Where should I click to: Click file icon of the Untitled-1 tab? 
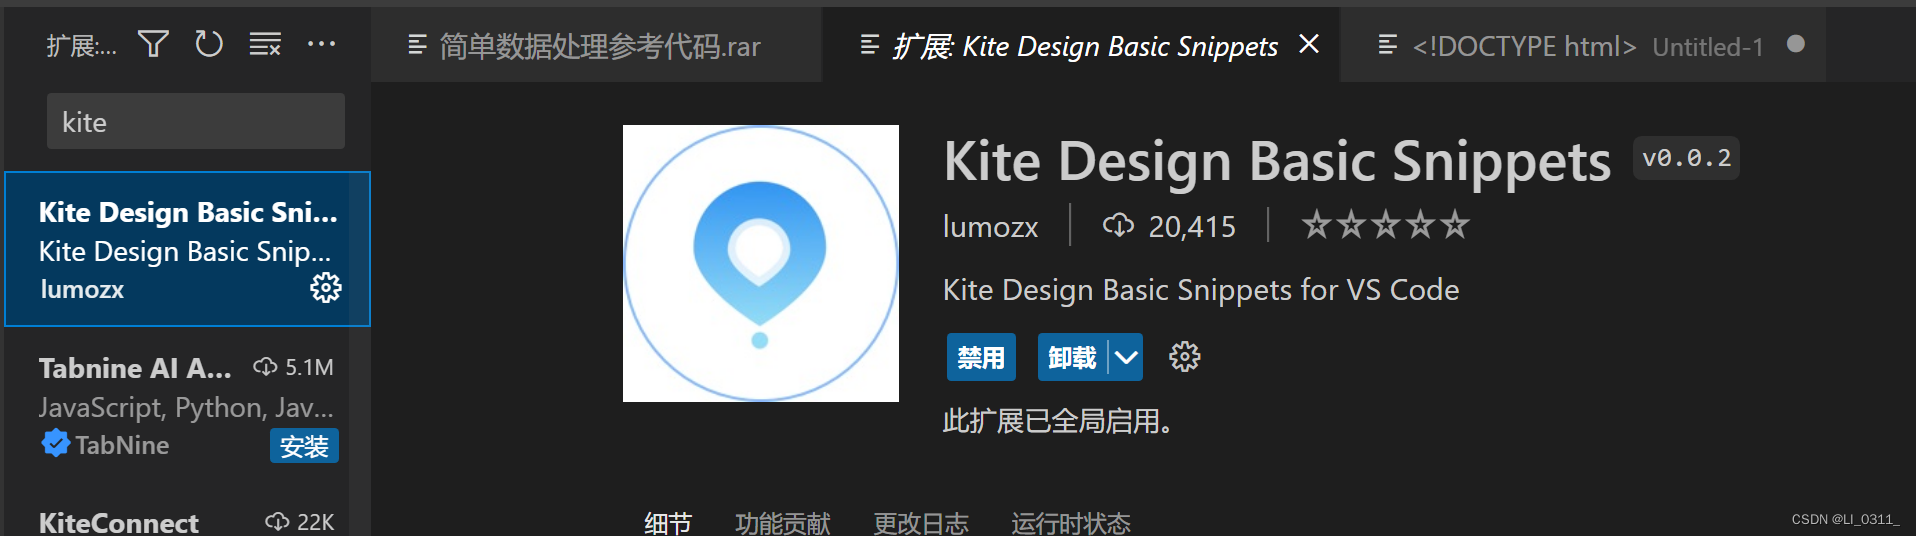pyautogui.click(x=1388, y=45)
